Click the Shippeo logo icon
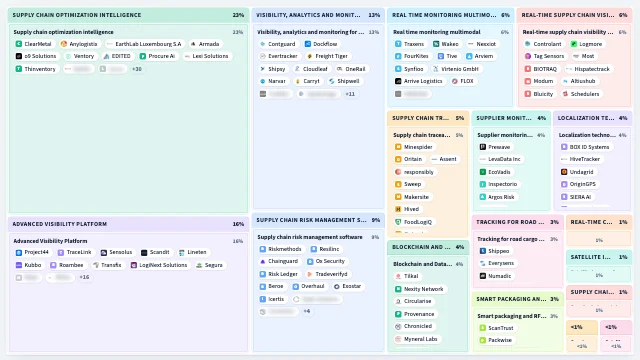The width and height of the screenshot is (640, 360). (482, 251)
